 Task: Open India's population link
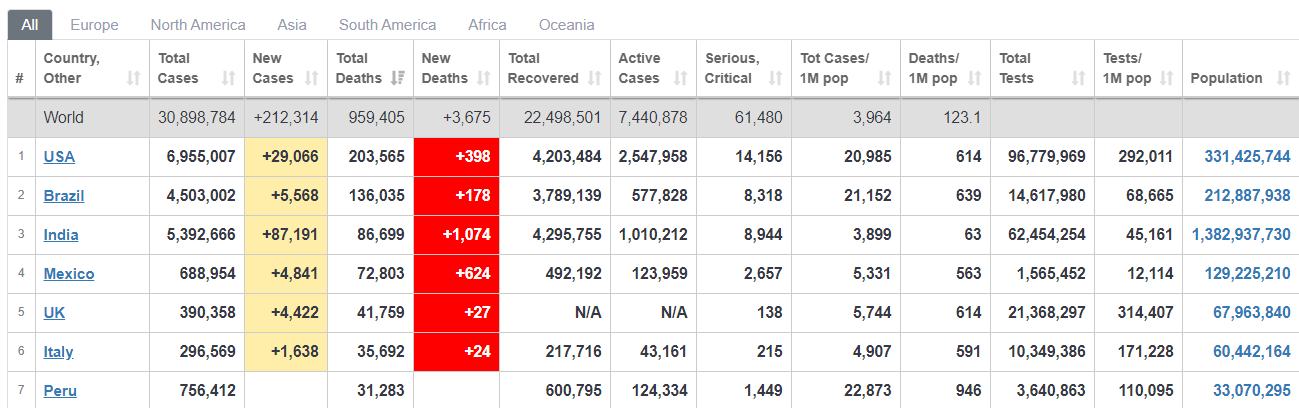[1241, 235]
